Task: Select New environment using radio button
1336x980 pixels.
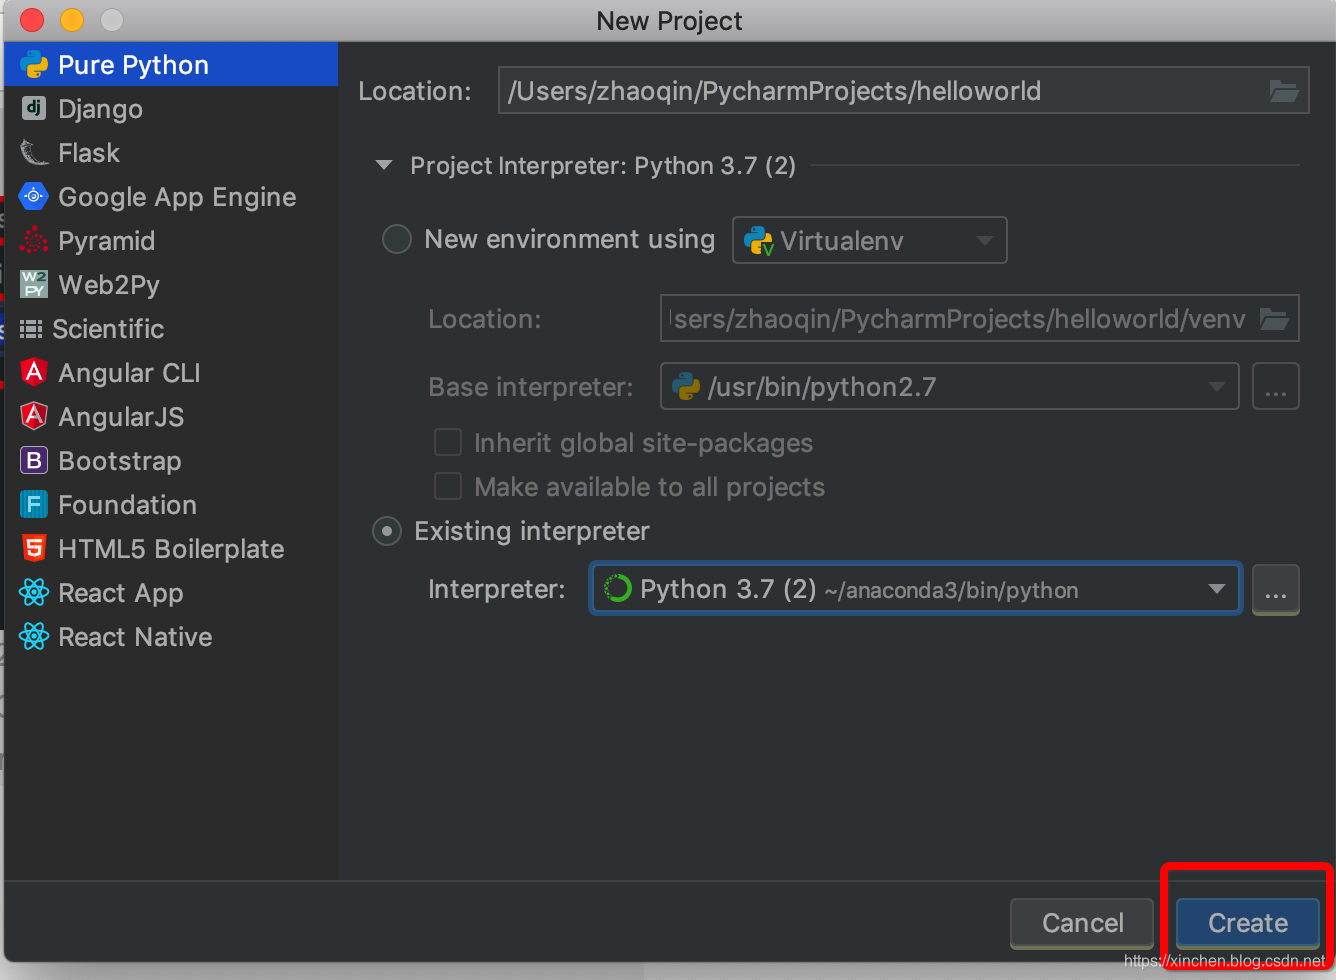Action: [397, 239]
